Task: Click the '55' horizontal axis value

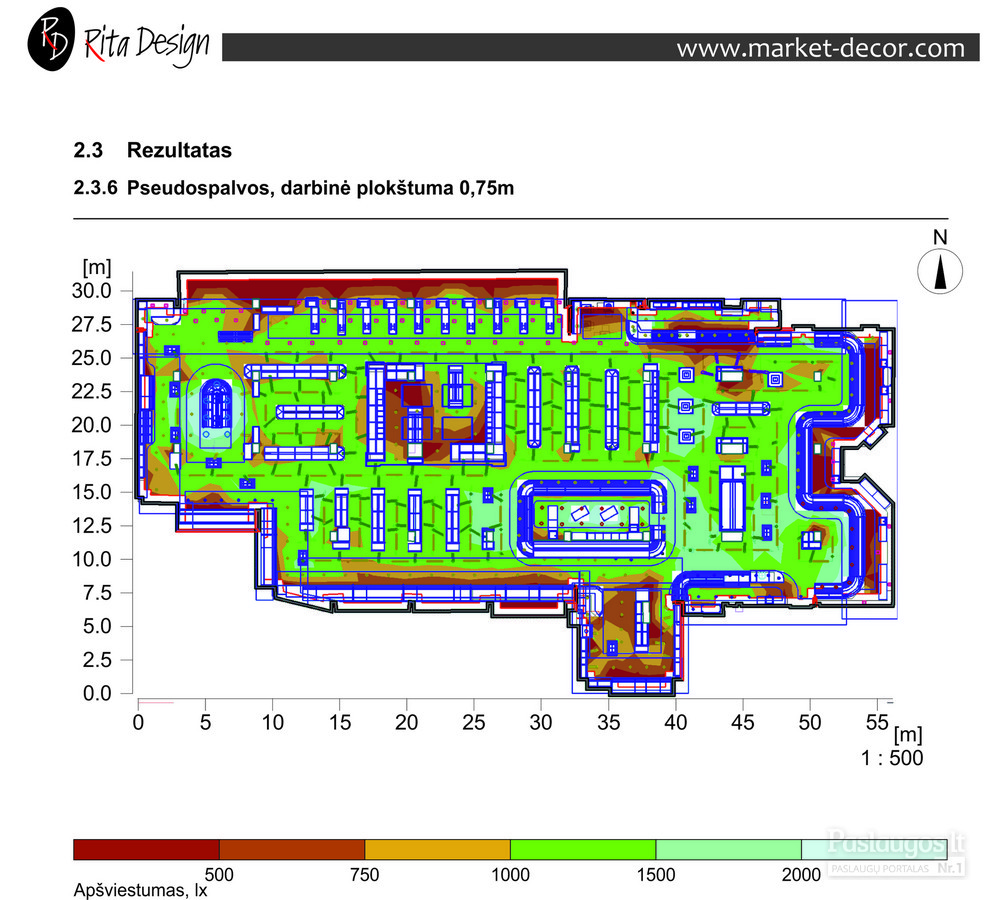Action: point(877,722)
